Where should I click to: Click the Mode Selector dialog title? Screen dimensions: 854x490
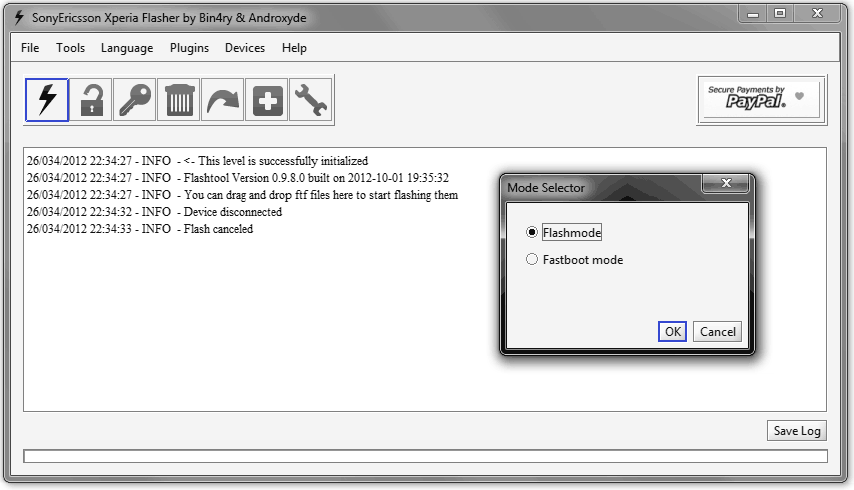(x=546, y=187)
